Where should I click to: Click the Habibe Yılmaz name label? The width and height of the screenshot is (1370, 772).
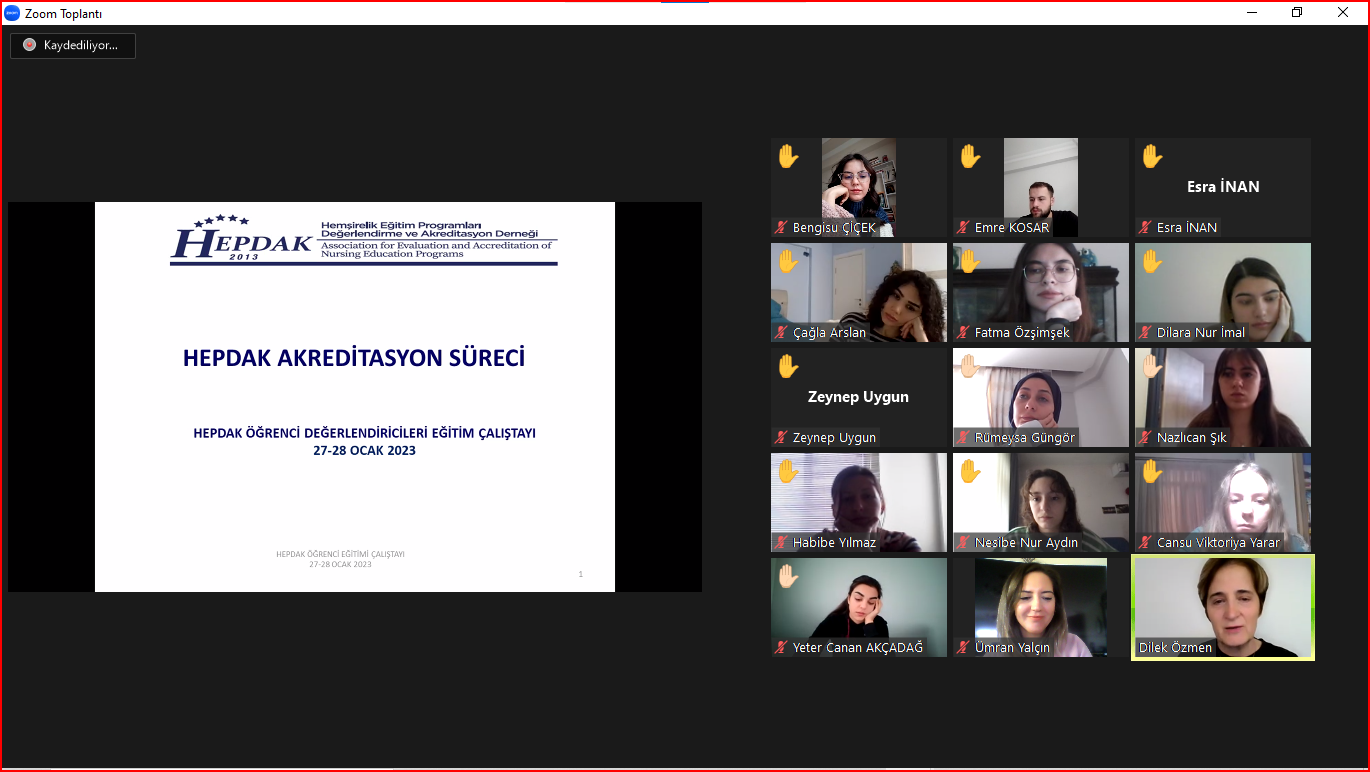(x=834, y=543)
